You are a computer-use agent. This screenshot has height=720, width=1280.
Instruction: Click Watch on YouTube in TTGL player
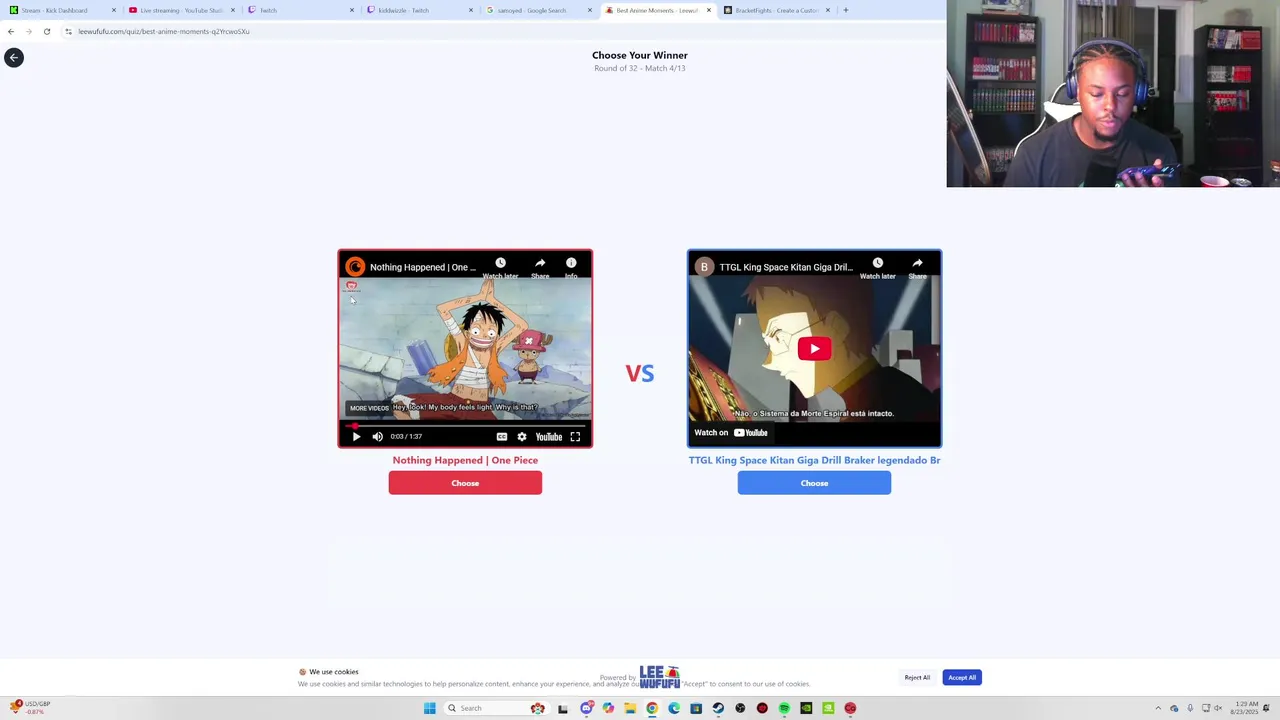pos(731,433)
